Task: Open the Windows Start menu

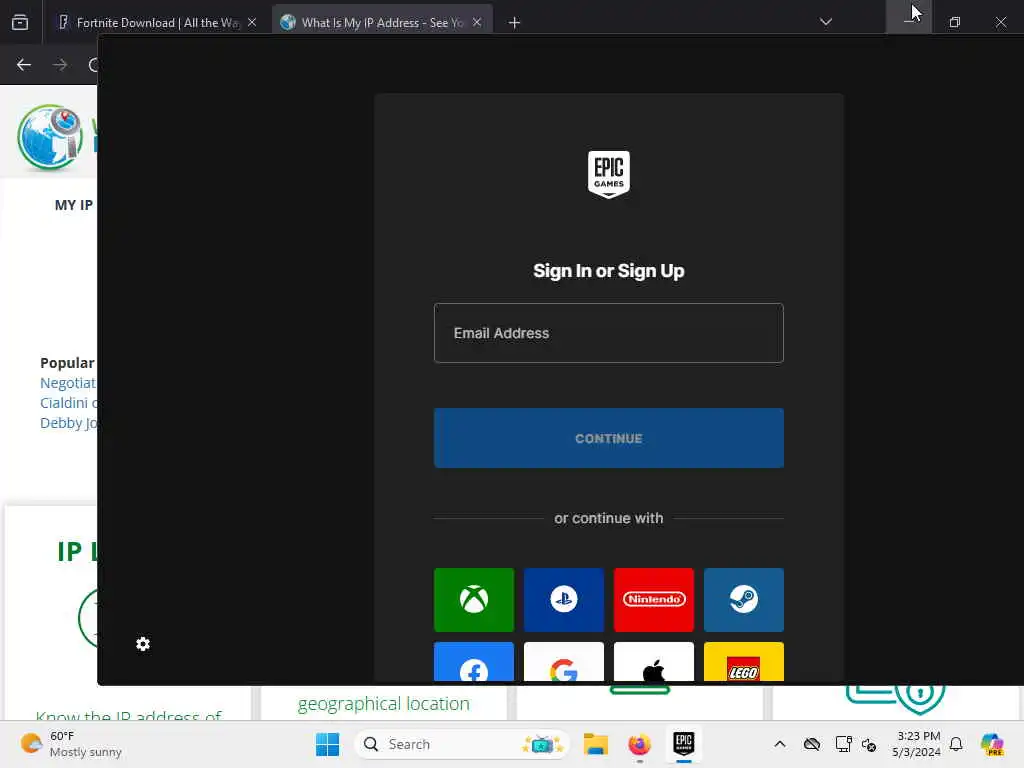Action: point(327,744)
